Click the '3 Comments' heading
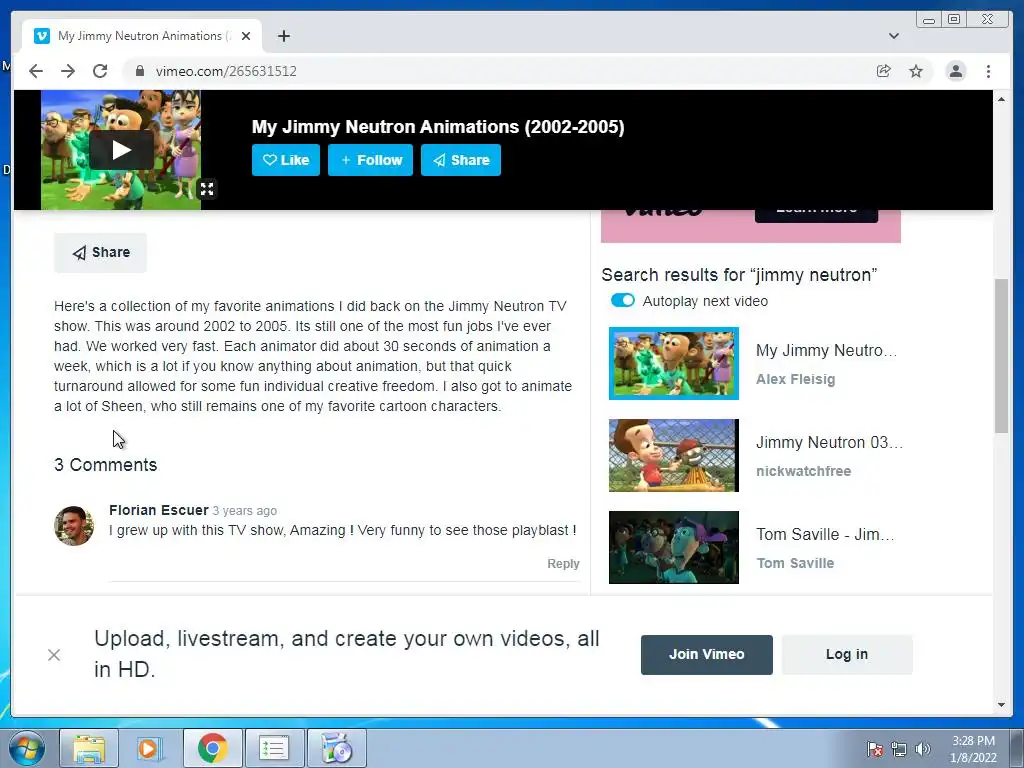The height and width of the screenshot is (768, 1024). click(106, 465)
